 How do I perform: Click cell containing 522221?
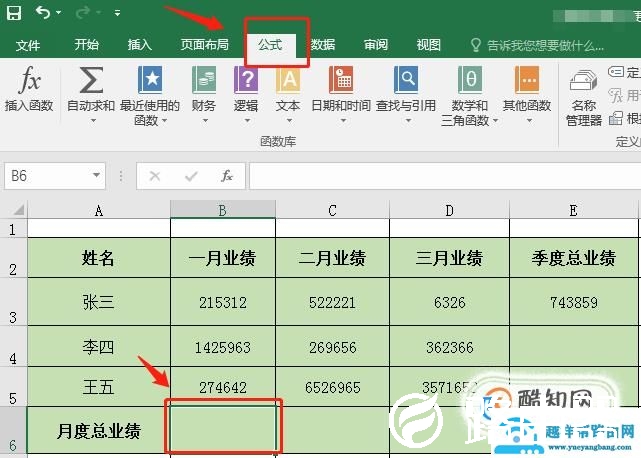pos(332,302)
